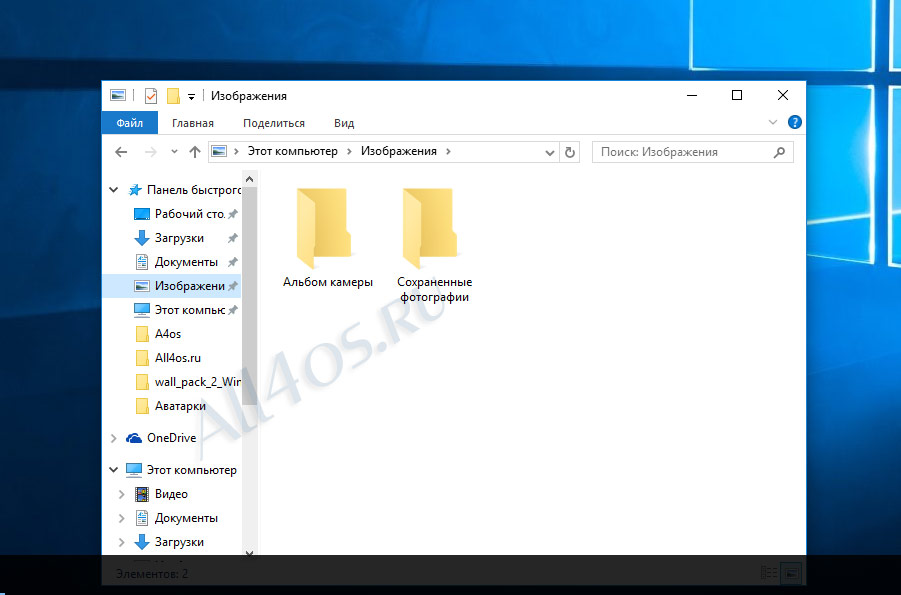Click the navigation pane scrollbar thumb

tap(249, 295)
